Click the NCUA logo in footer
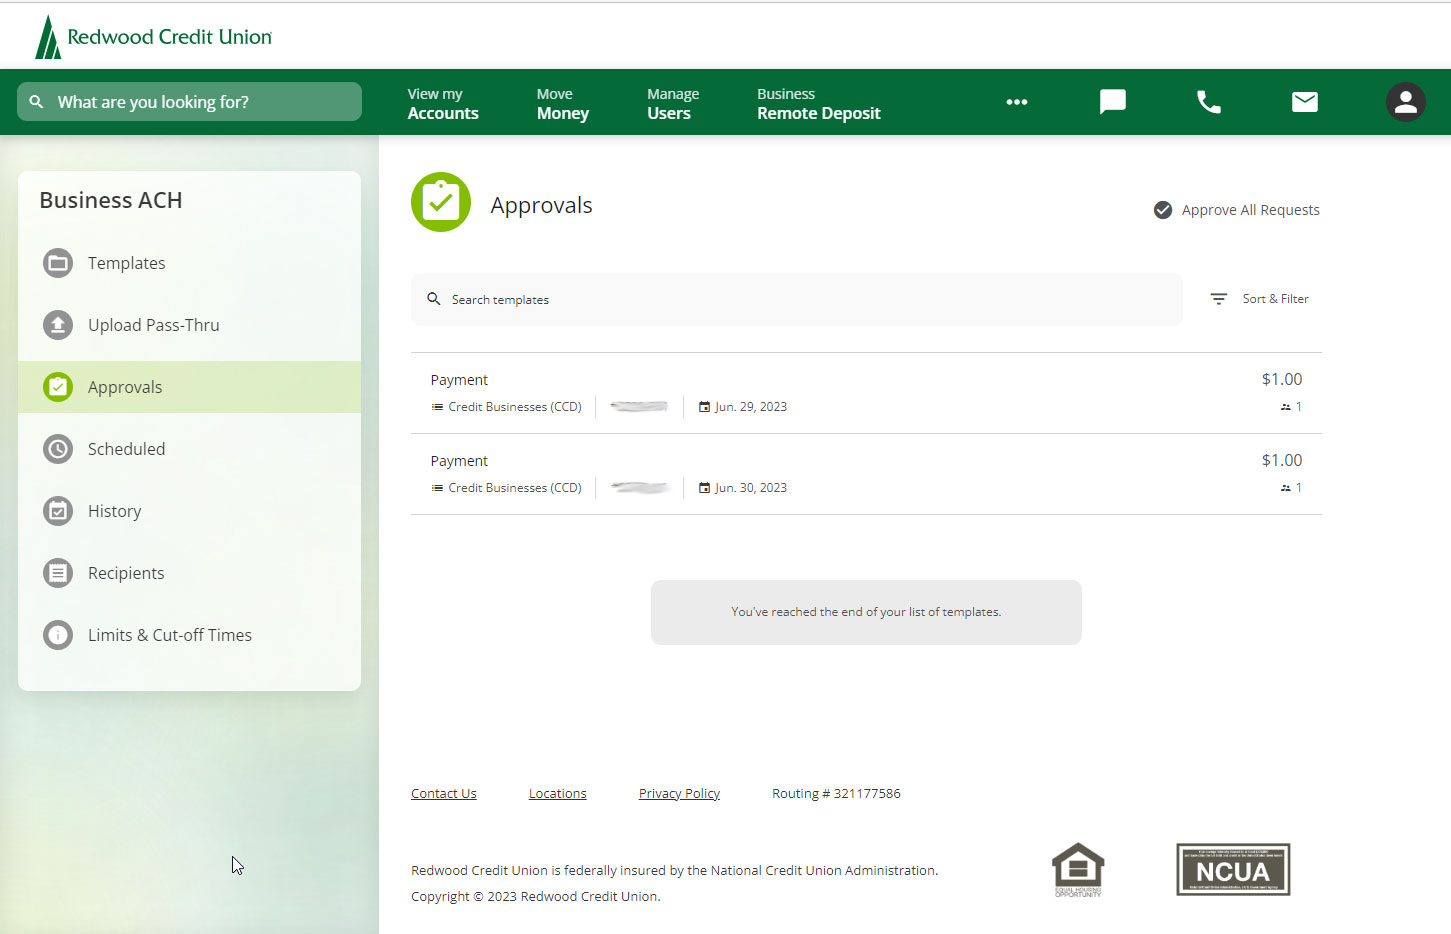This screenshot has width=1451, height=934. [x=1233, y=869]
